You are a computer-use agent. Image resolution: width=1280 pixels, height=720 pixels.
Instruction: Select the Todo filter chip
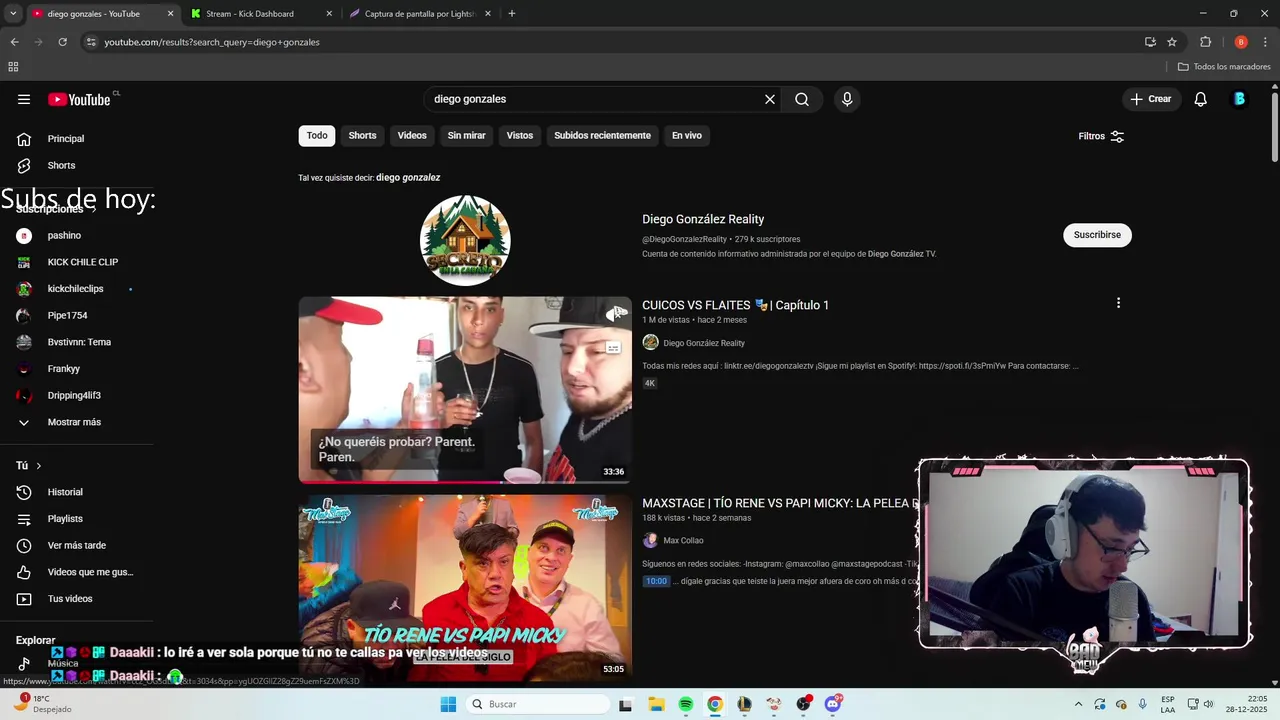[x=317, y=136]
